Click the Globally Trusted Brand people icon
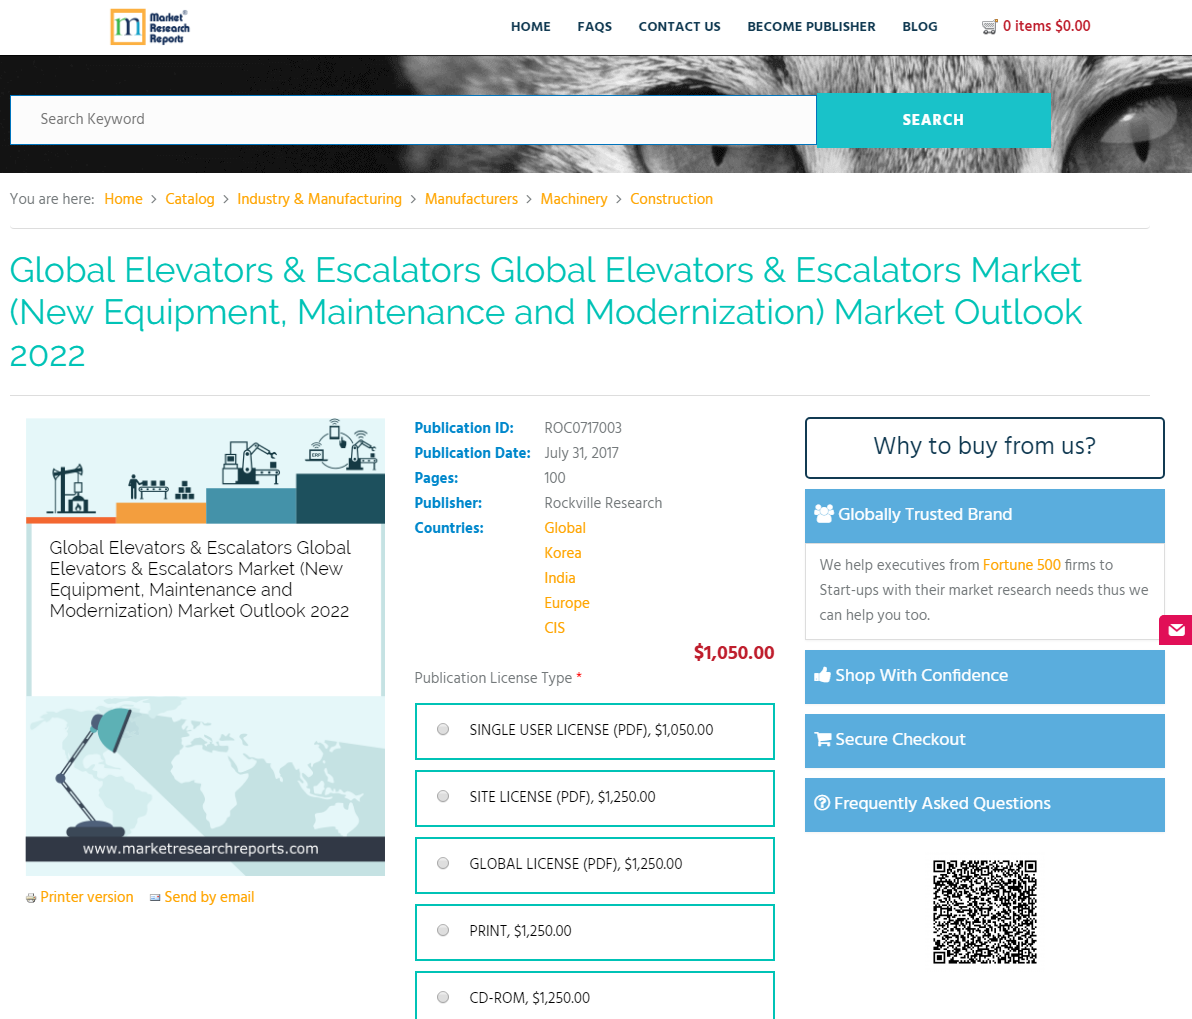This screenshot has width=1192, height=1019. [x=824, y=514]
